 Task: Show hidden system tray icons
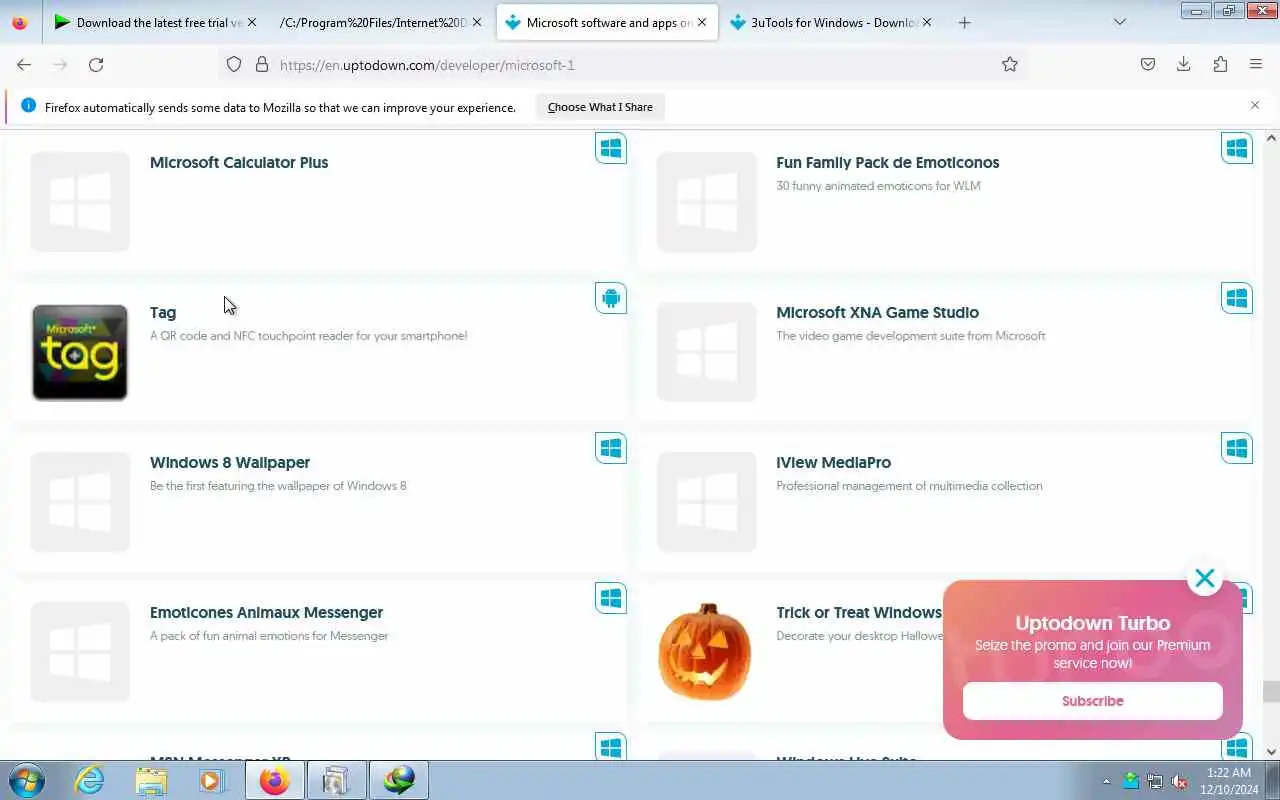pyautogui.click(x=1106, y=781)
